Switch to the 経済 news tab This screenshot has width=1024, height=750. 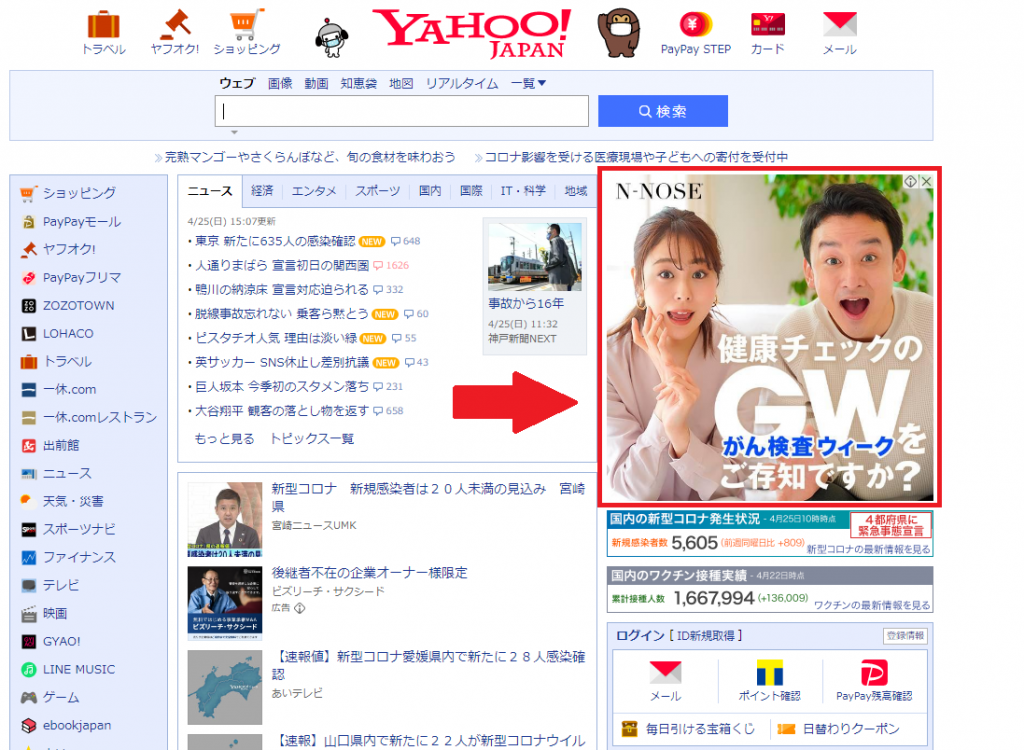(262, 191)
